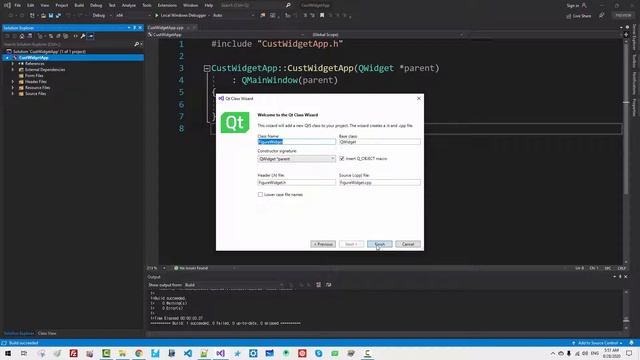Screen dimensions: 640x360
Task: Close the Qt Class Wizard dialog
Action: (x=419, y=98)
